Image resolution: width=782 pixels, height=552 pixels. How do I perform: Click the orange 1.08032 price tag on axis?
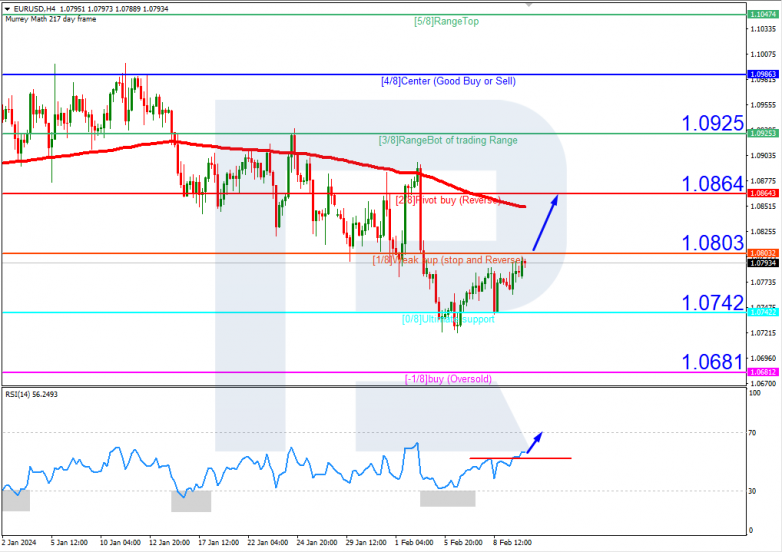(763, 253)
